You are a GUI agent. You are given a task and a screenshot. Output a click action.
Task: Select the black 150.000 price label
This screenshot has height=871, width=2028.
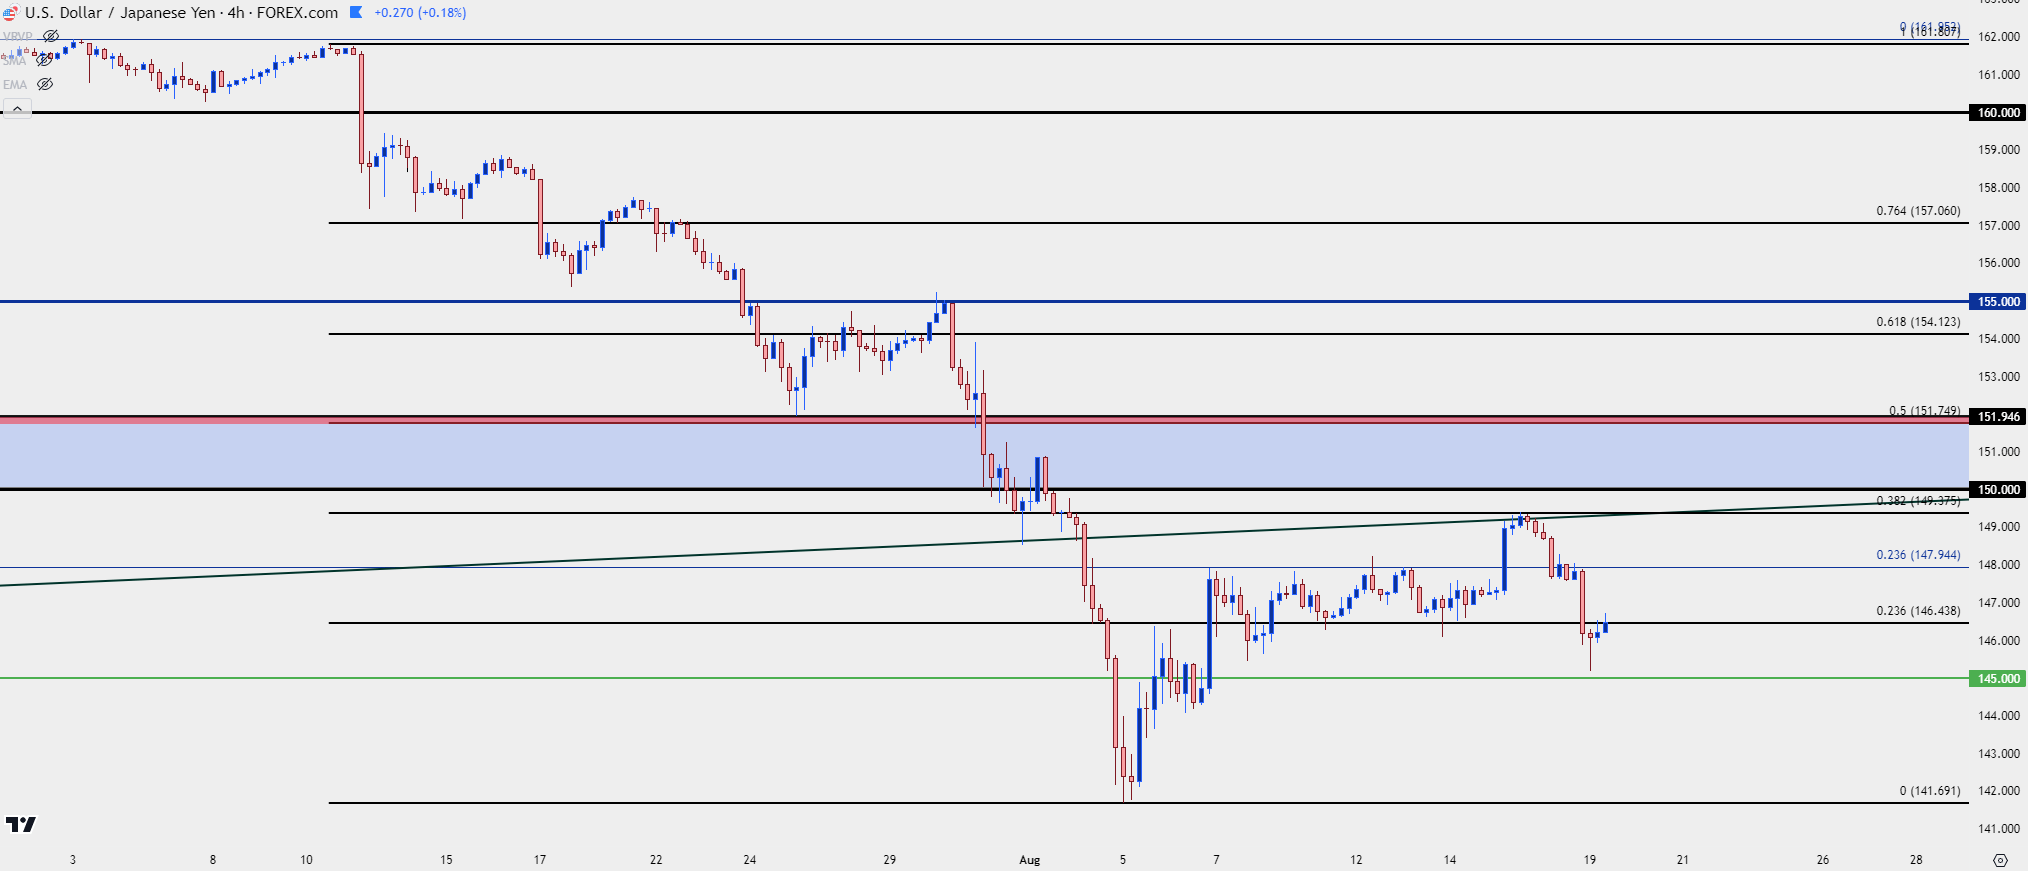(1998, 489)
